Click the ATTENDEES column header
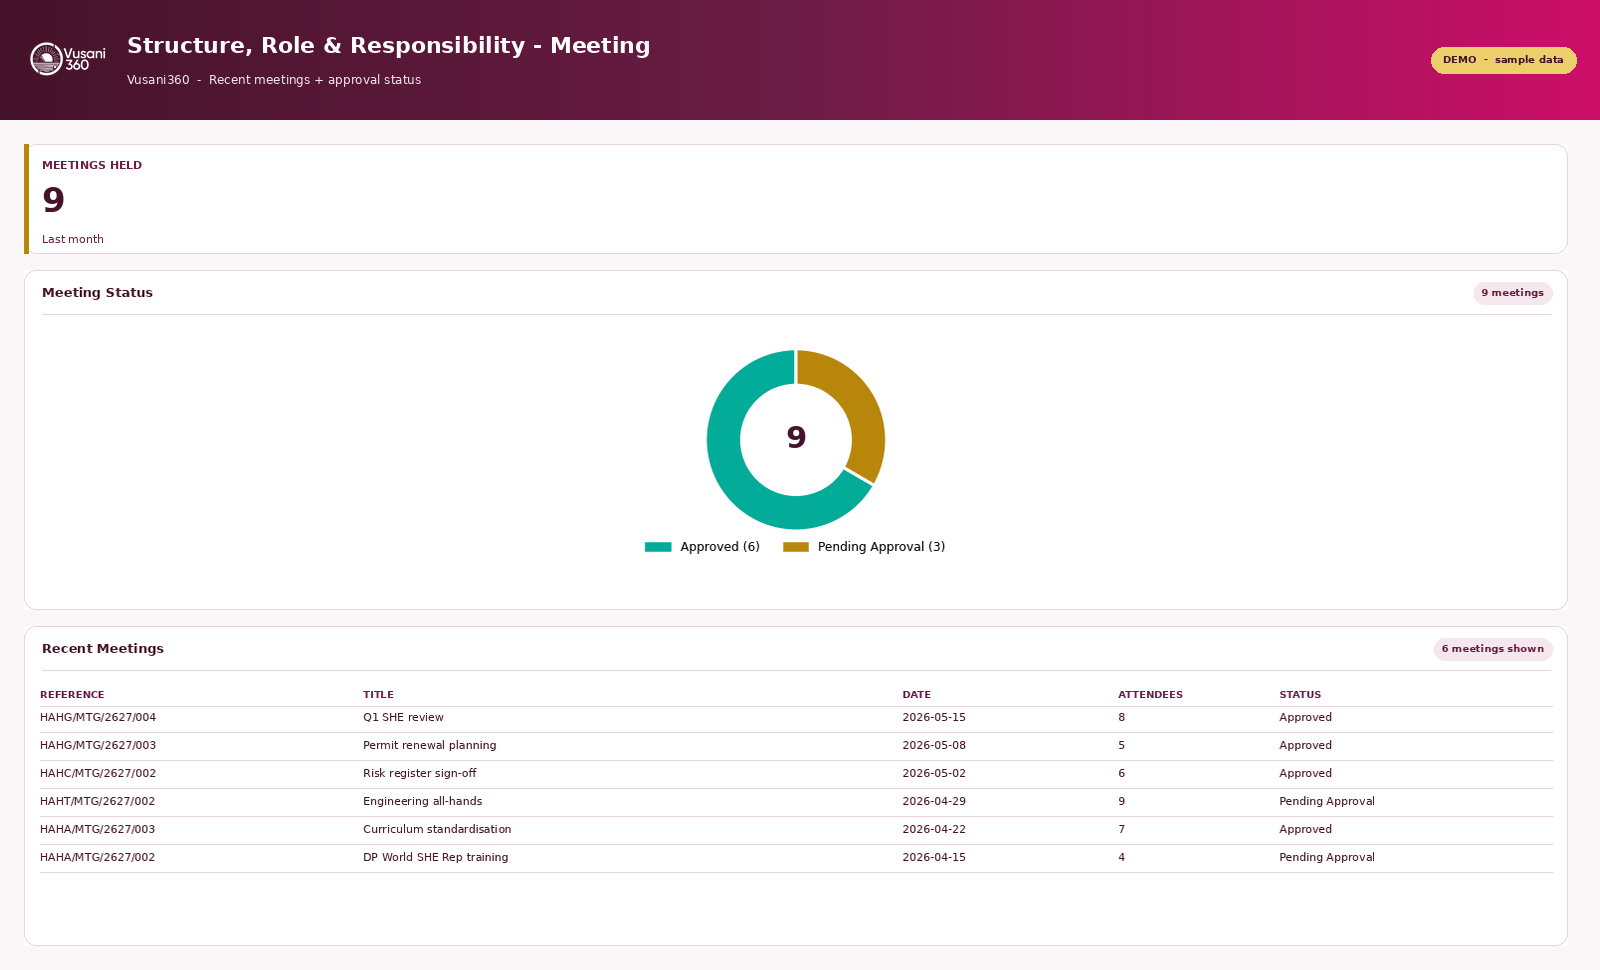The height and width of the screenshot is (970, 1600). pyautogui.click(x=1150, y=695)
